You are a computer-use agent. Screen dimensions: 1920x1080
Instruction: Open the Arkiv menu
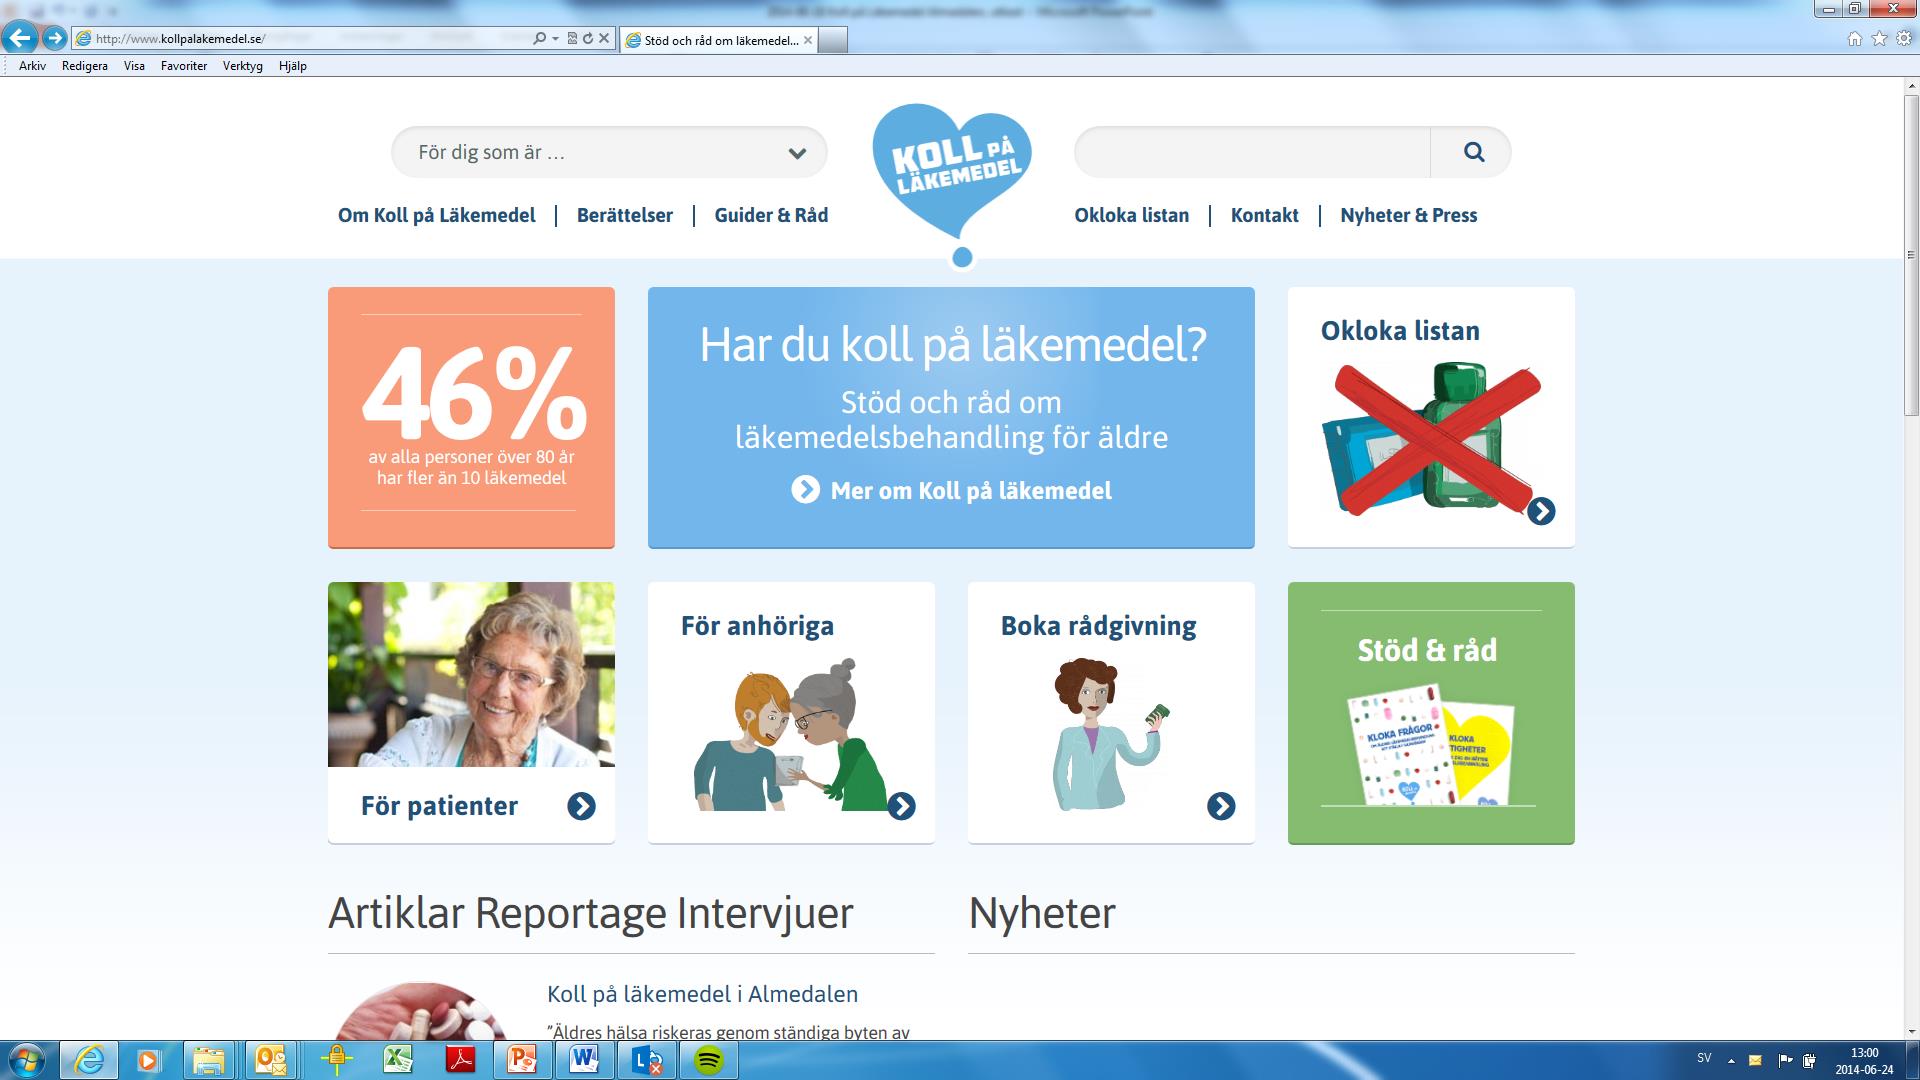32,66
